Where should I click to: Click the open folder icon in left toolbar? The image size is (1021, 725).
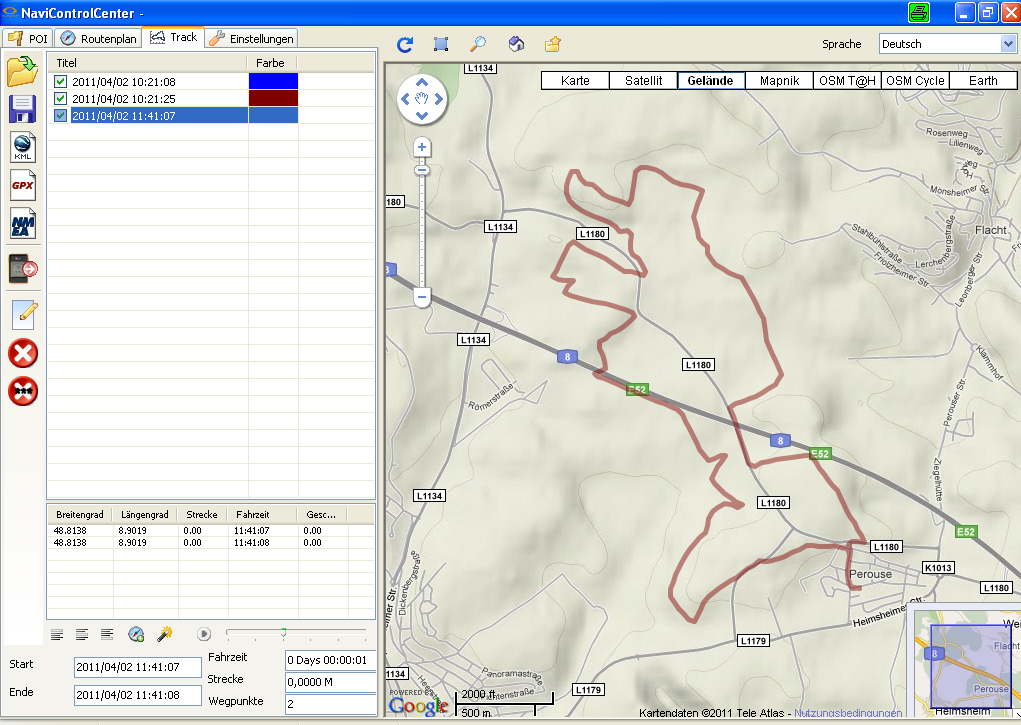tap(23, 72)
